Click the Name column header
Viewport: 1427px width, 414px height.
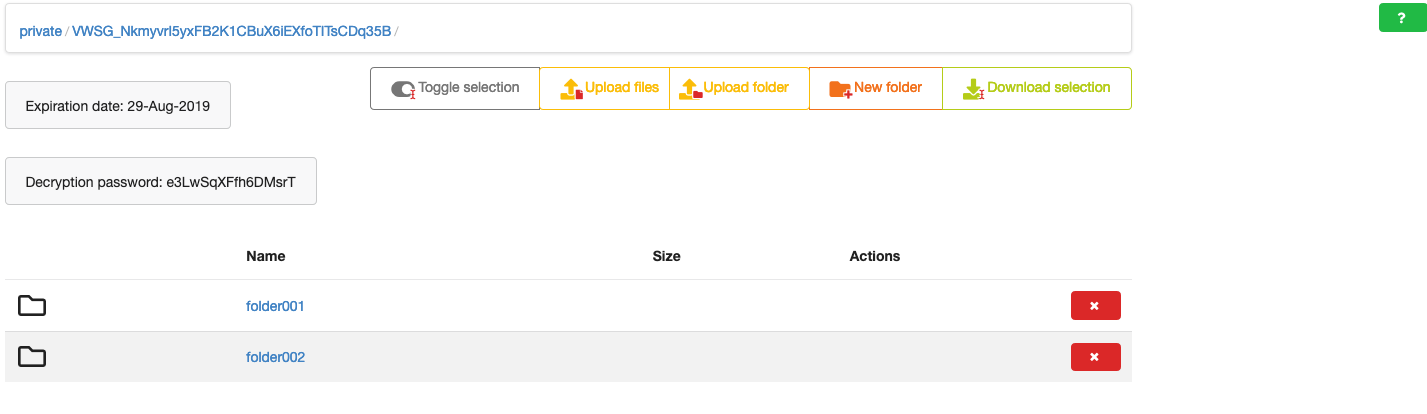click(x=266, y=256)
